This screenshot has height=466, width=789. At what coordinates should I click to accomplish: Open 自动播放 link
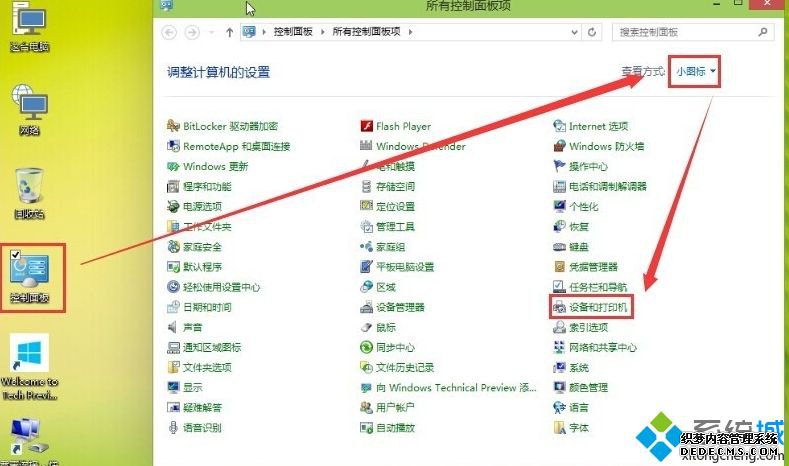(396, 428)
